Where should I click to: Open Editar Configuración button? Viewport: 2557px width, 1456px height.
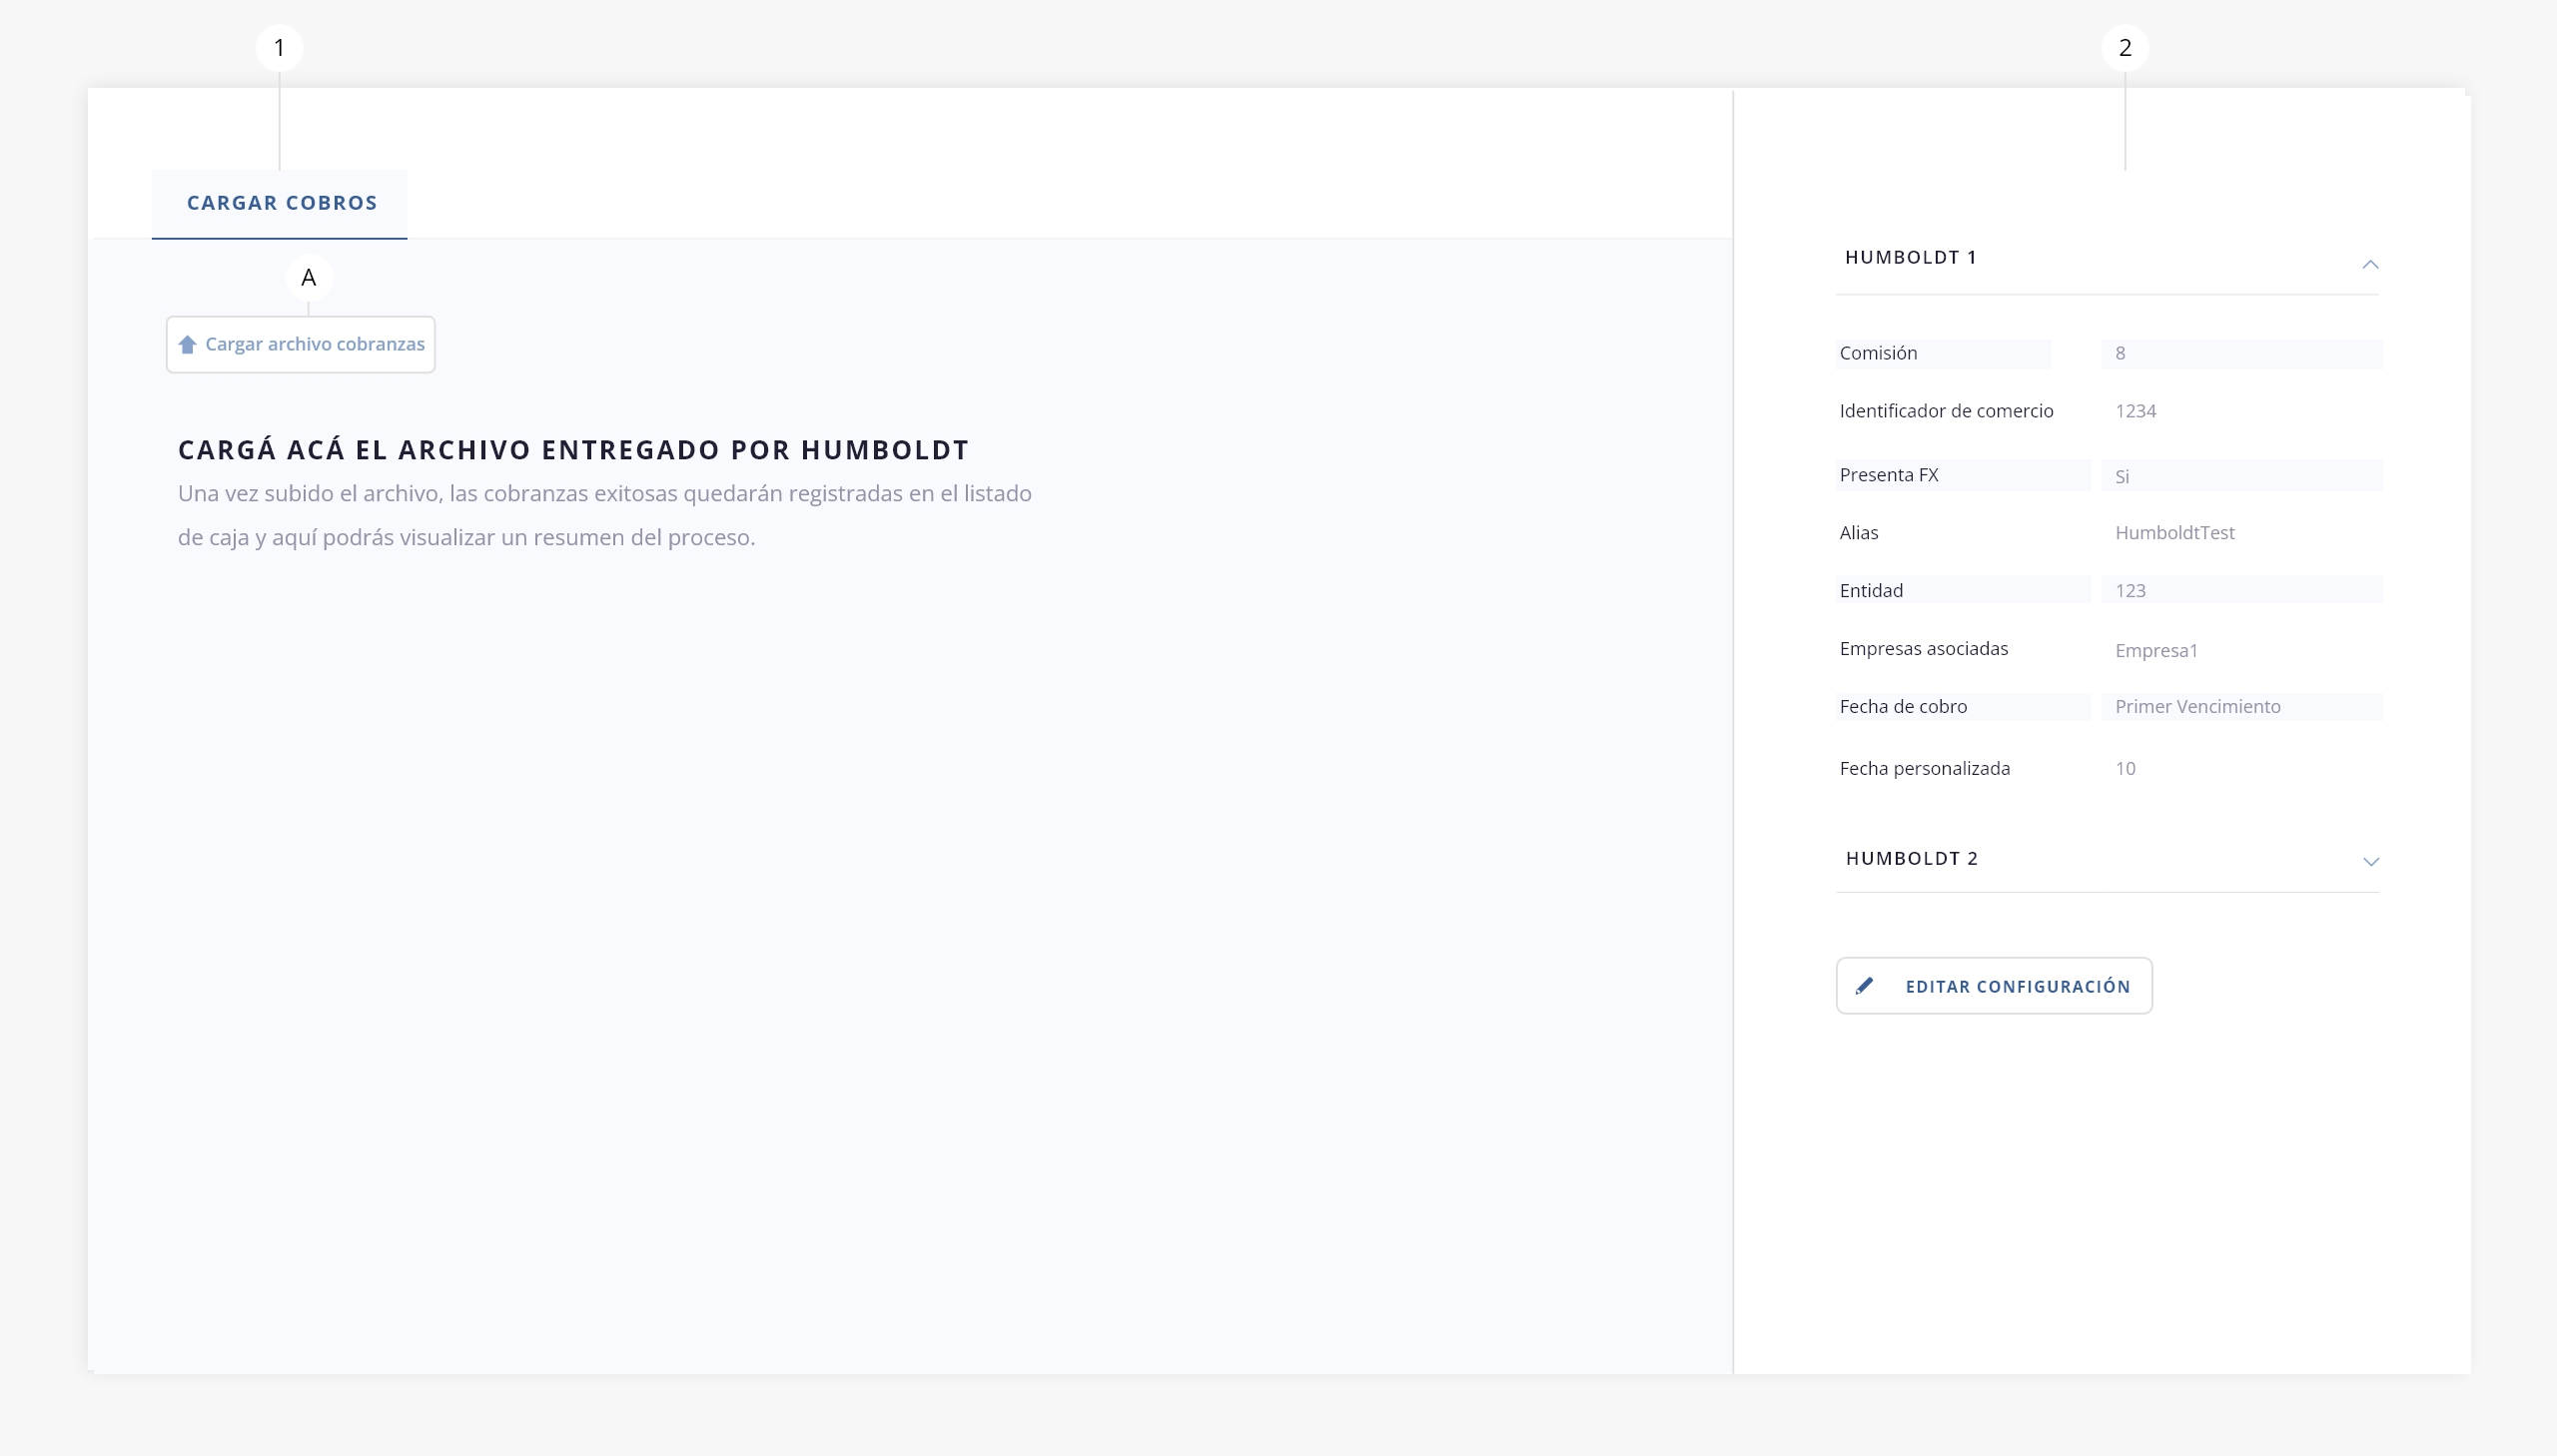(x=1993, y=986)
